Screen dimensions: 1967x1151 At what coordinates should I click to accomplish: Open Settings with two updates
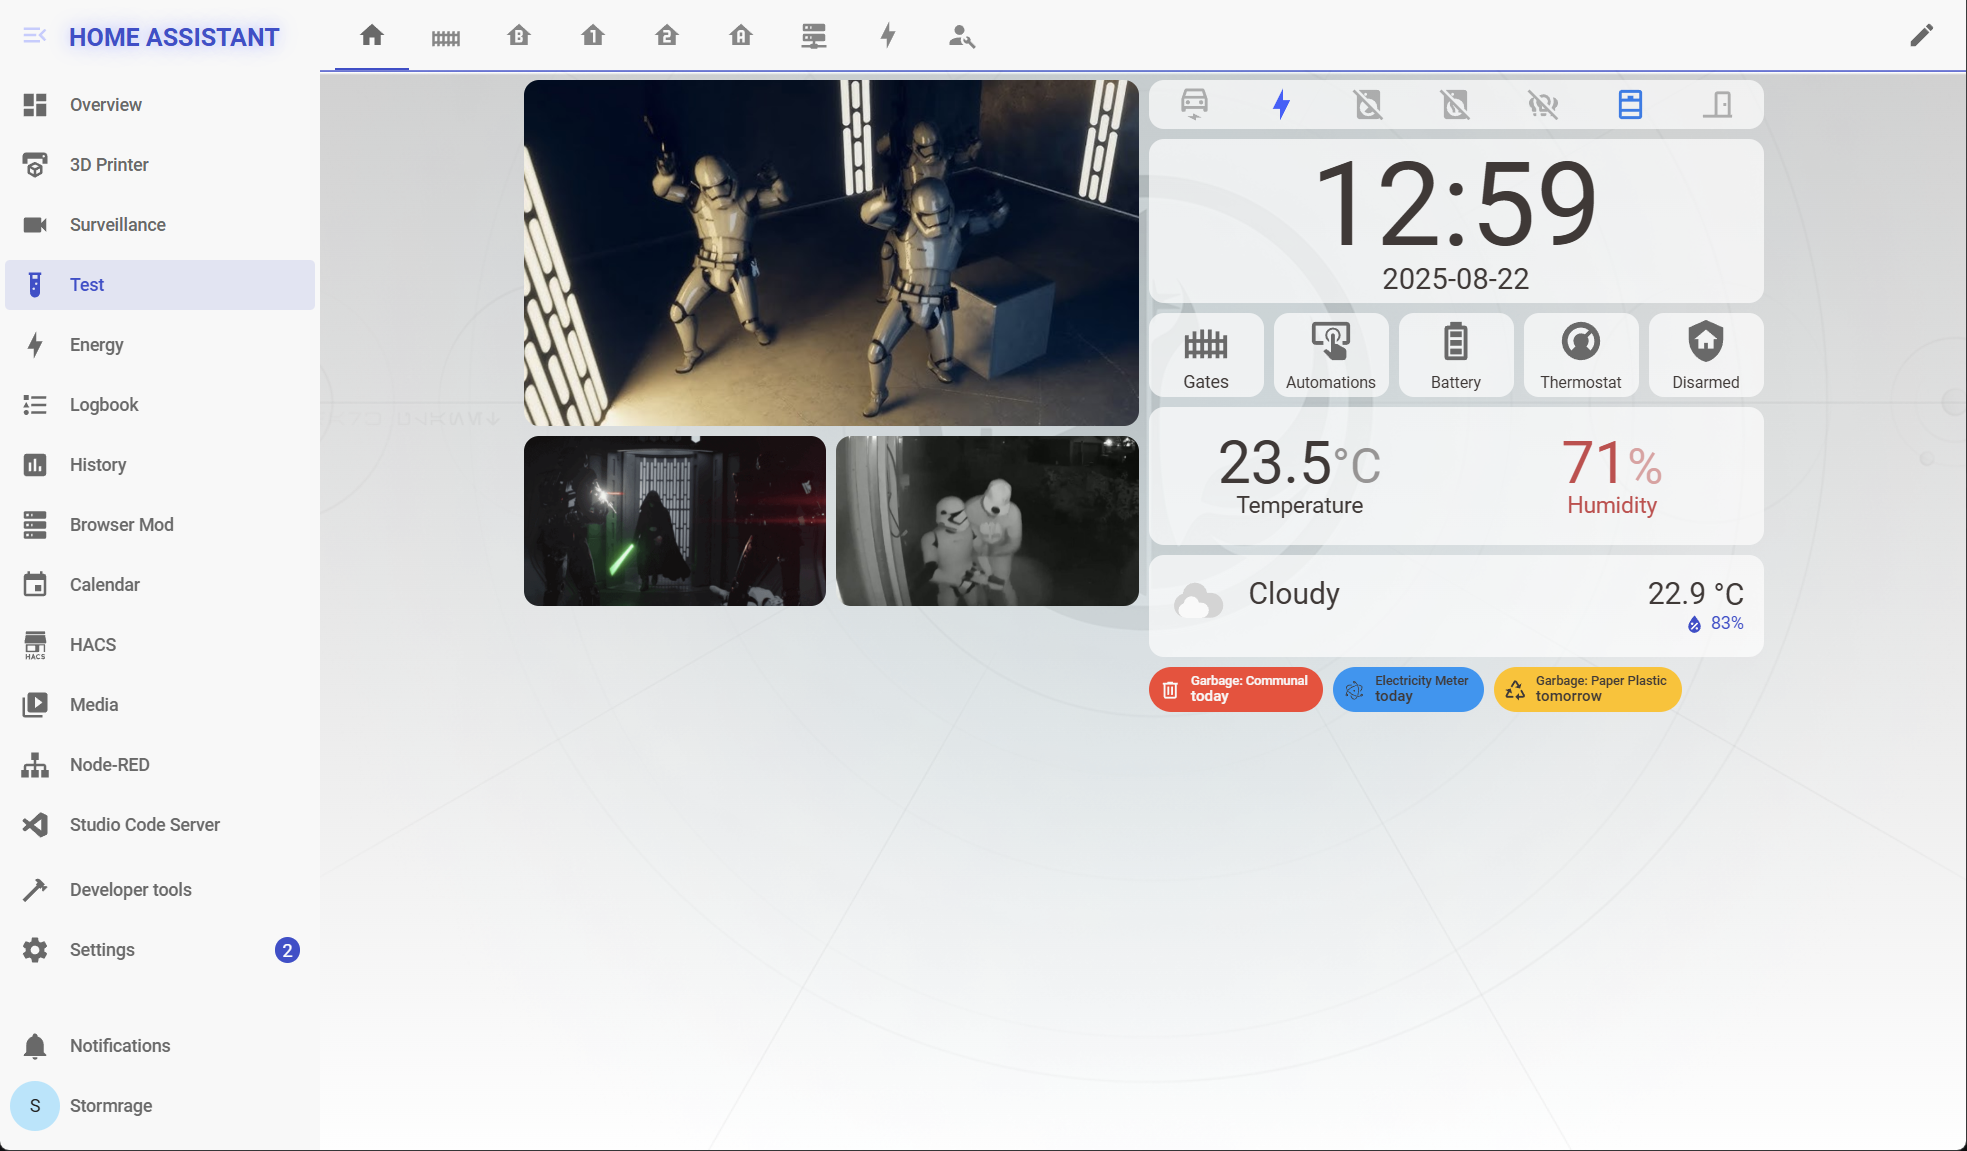tap(160, 950)
